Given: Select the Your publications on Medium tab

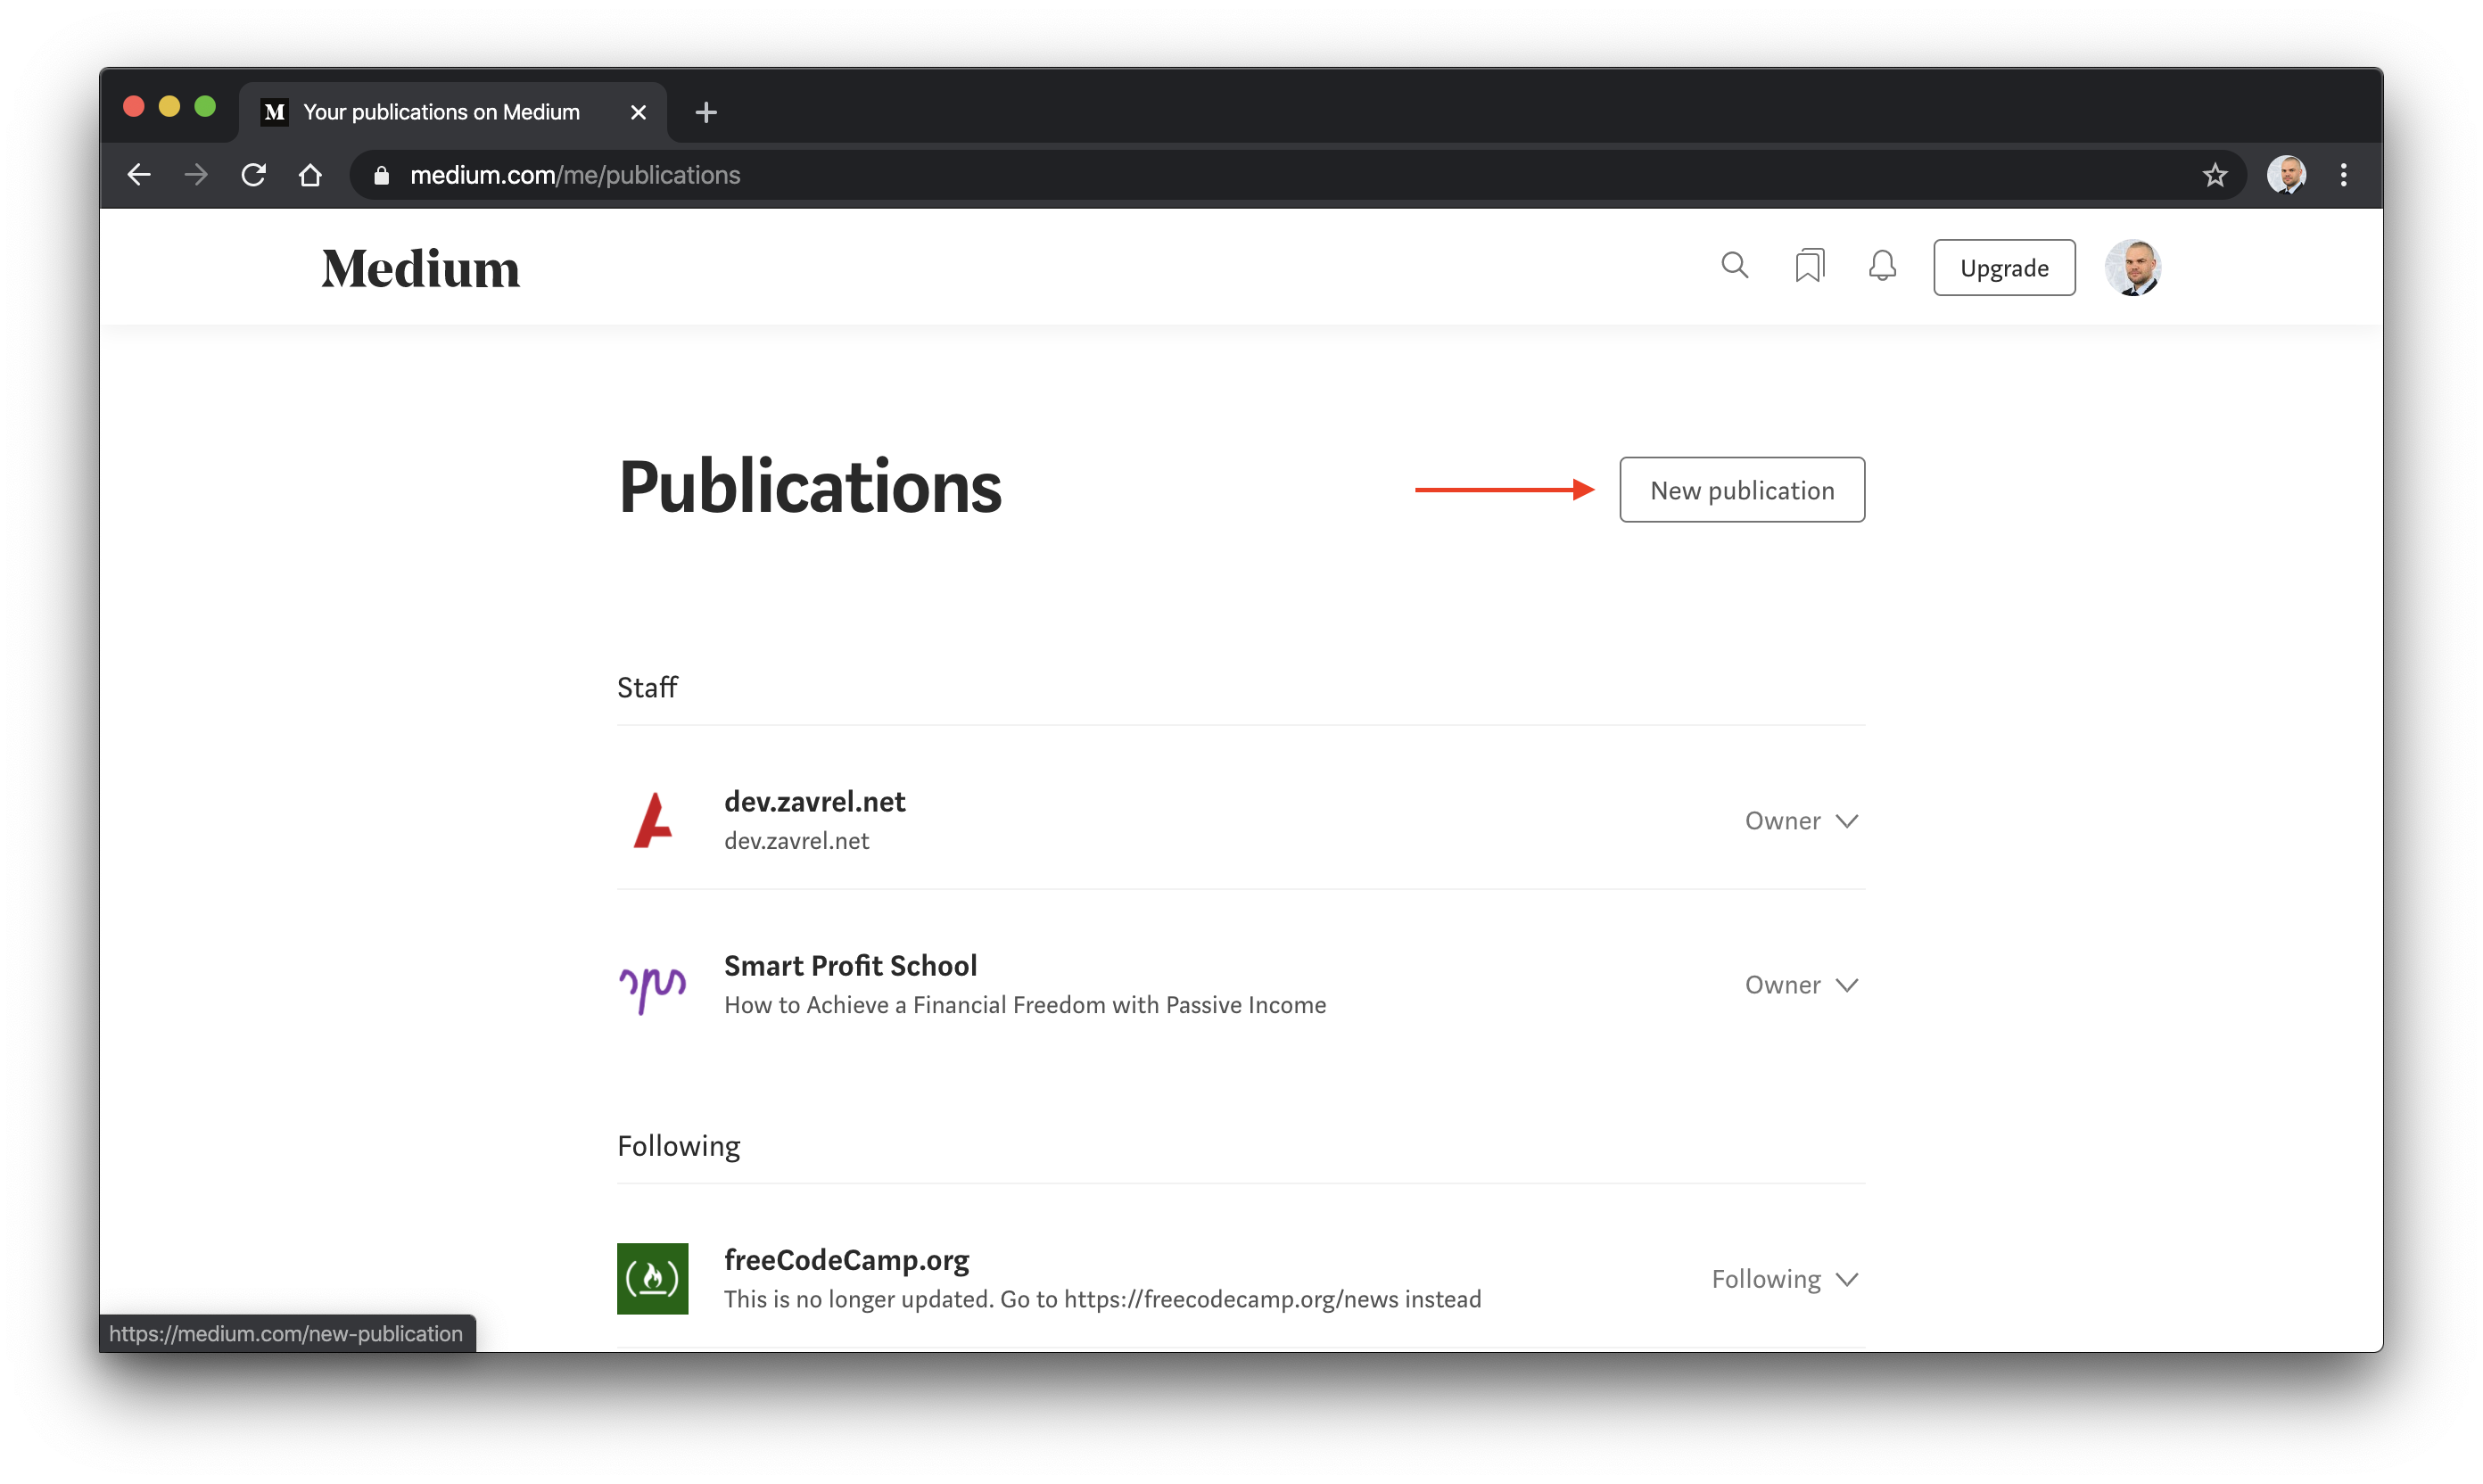Looking at the screenshot, I should [453, 112].
